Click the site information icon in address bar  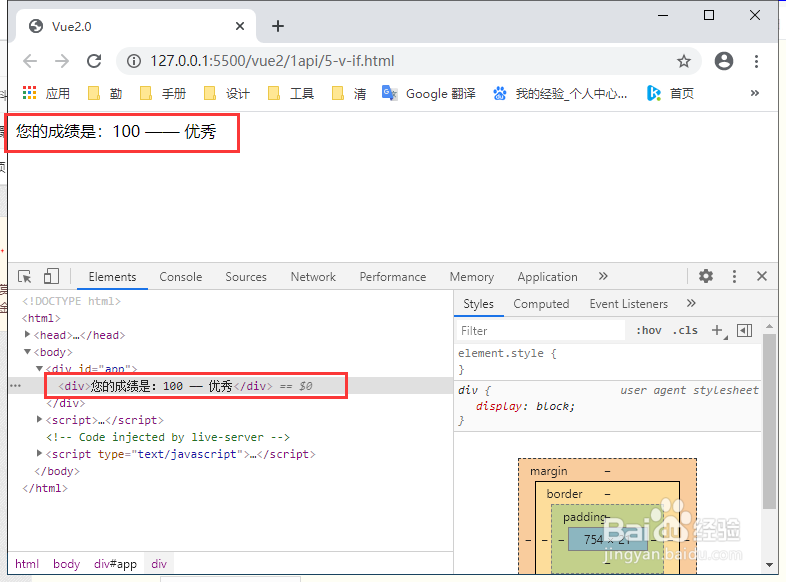133,61
